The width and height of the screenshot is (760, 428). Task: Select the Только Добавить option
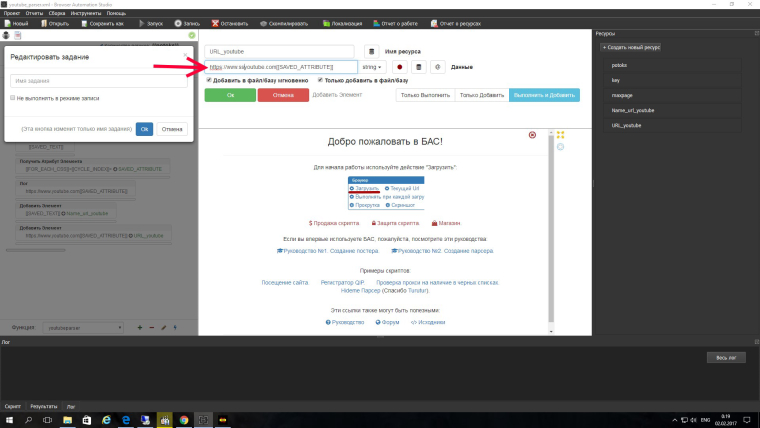click(x=482, y=95)
